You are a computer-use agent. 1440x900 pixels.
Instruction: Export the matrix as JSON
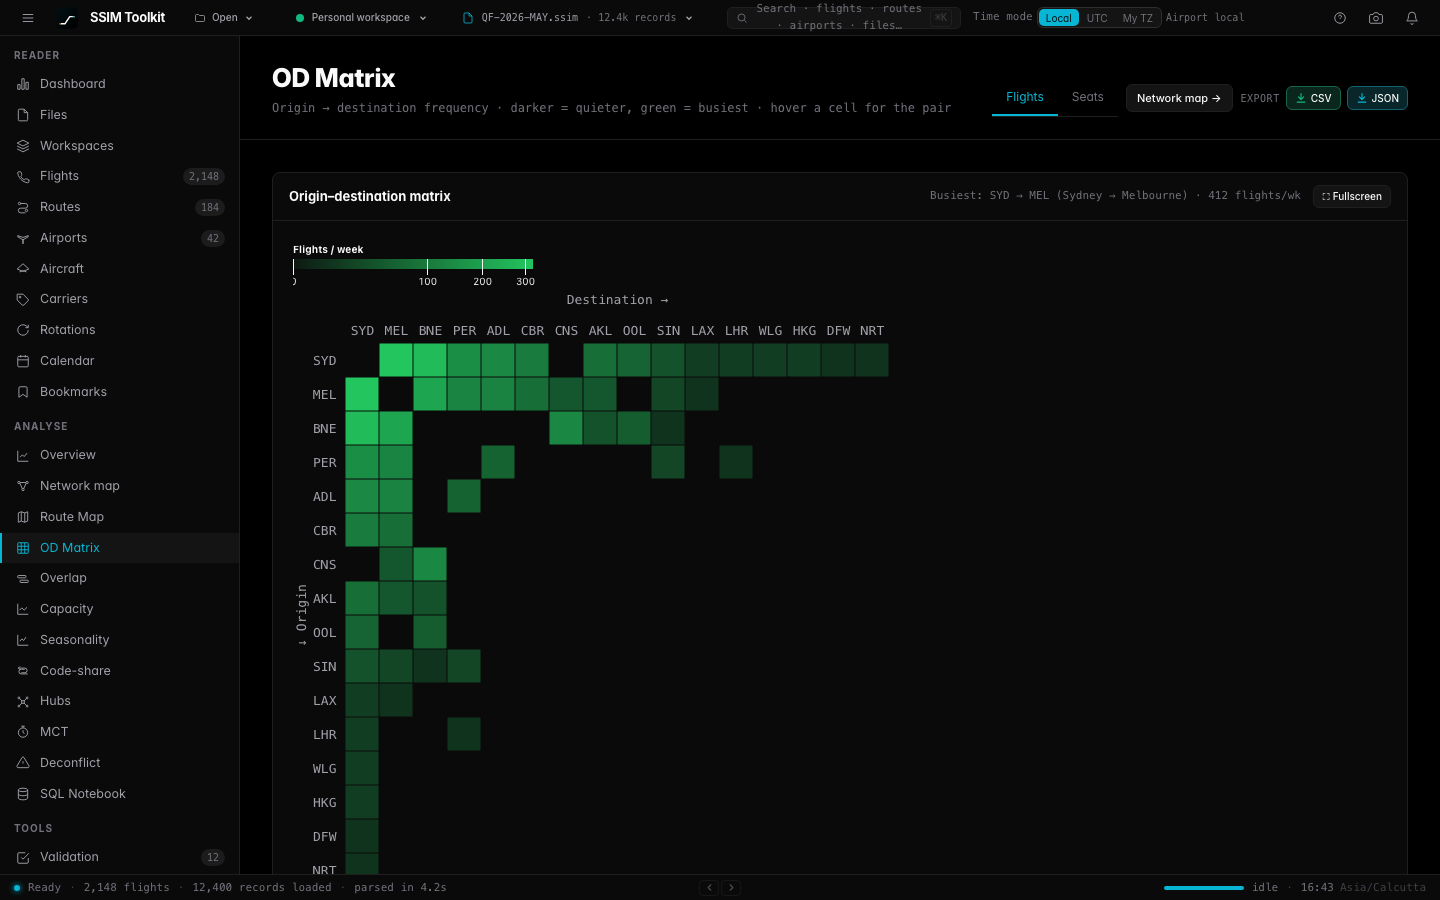1377,98
